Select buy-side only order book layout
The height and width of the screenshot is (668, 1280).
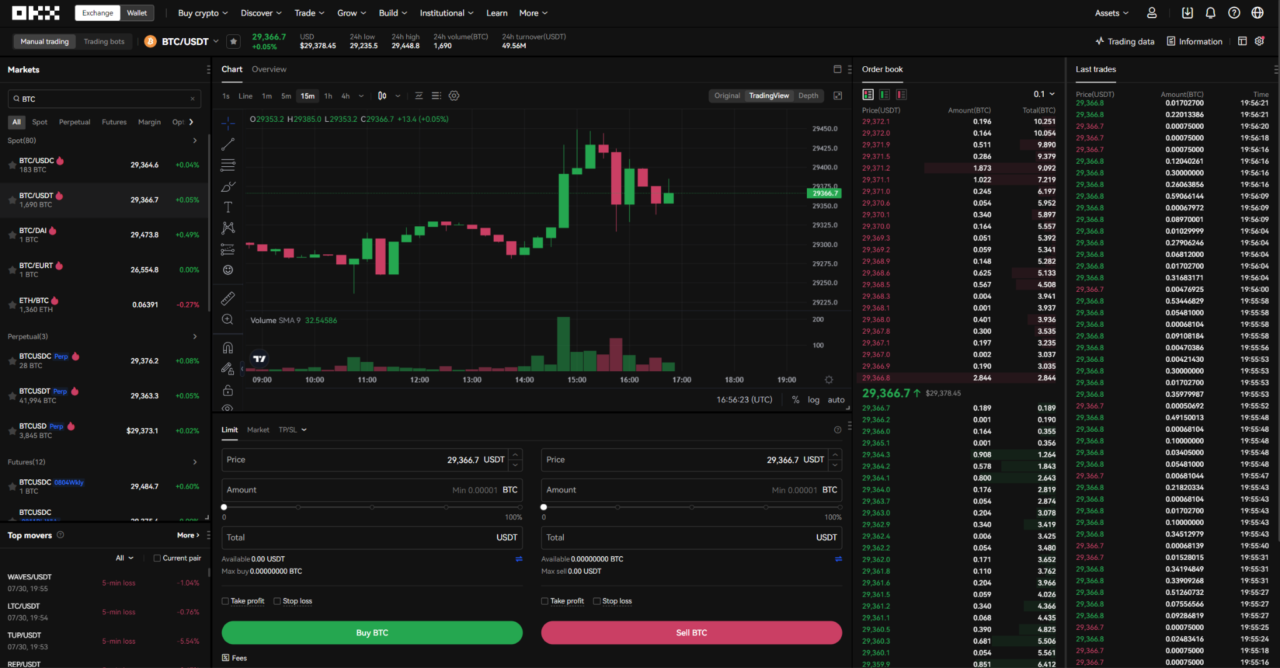coord(884,93)
